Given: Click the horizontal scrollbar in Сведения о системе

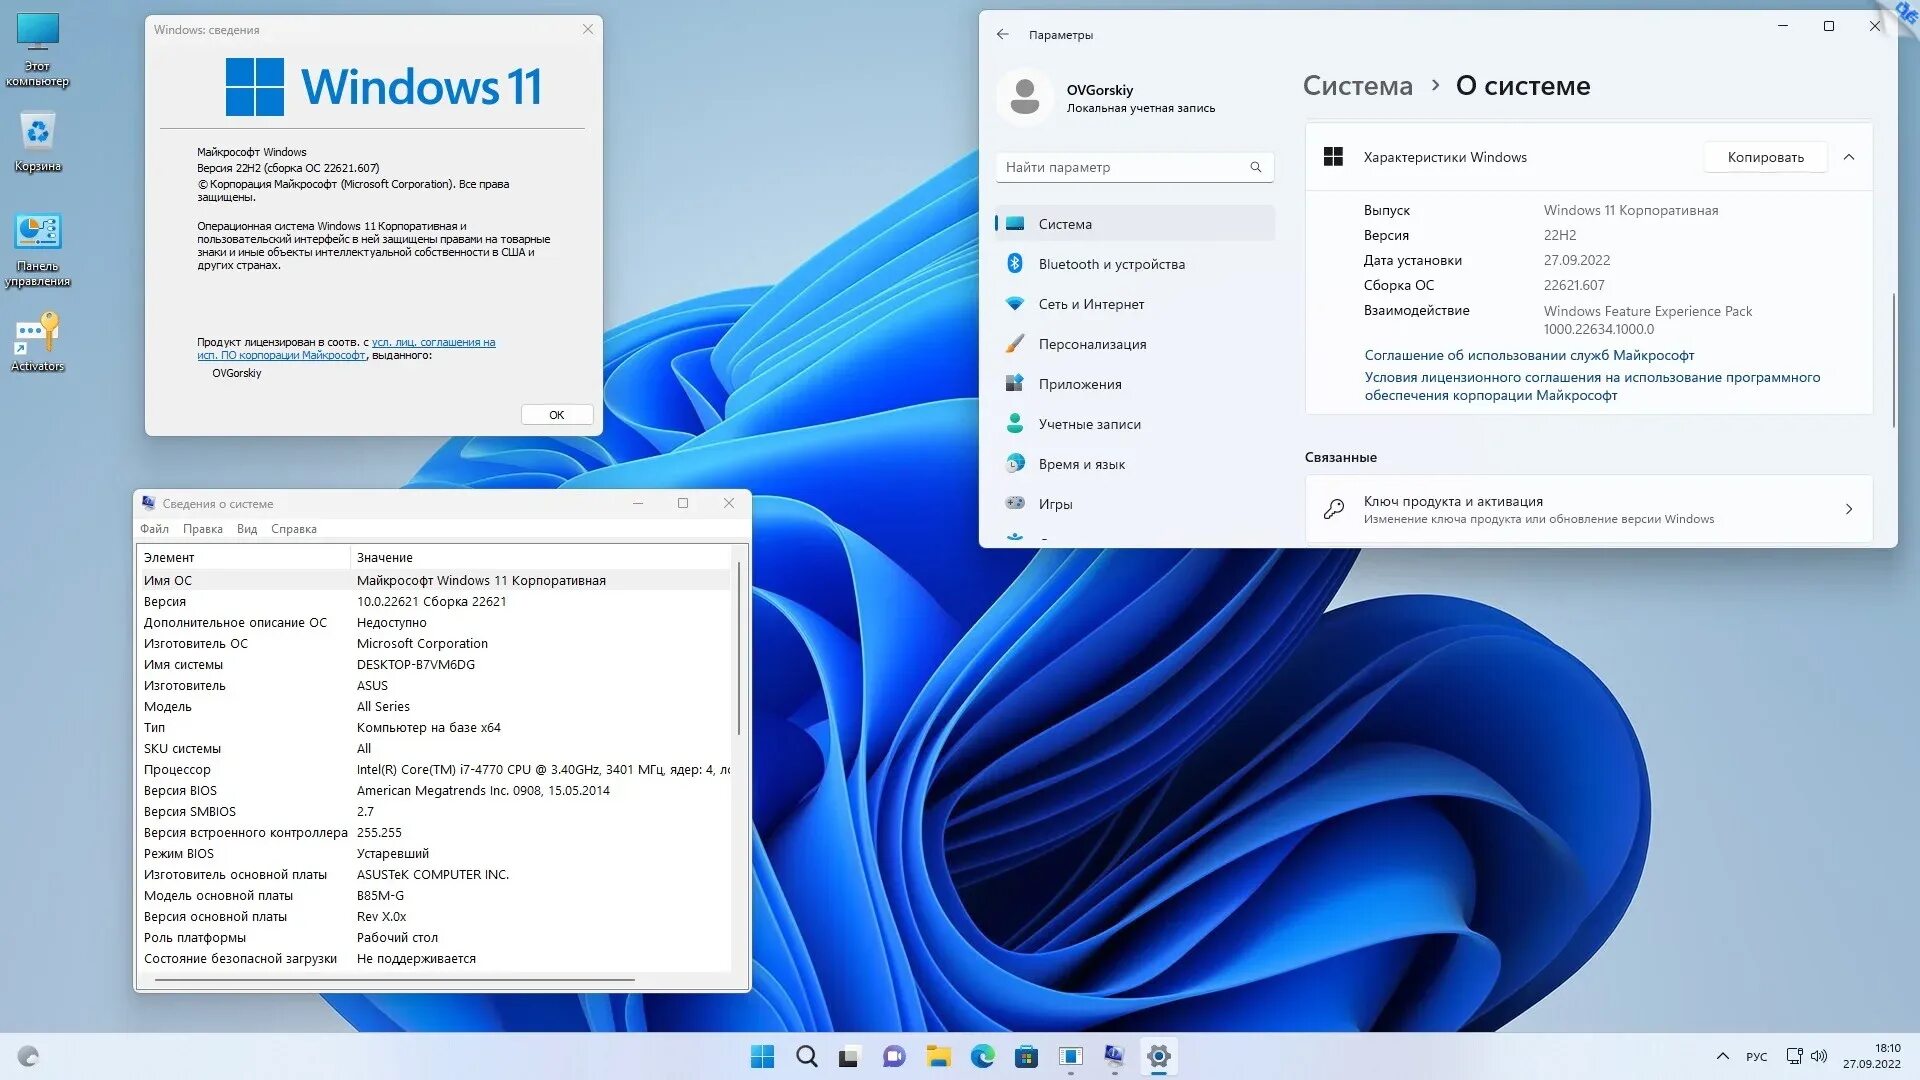Looking at the screenshot, I should coord(394,980).
